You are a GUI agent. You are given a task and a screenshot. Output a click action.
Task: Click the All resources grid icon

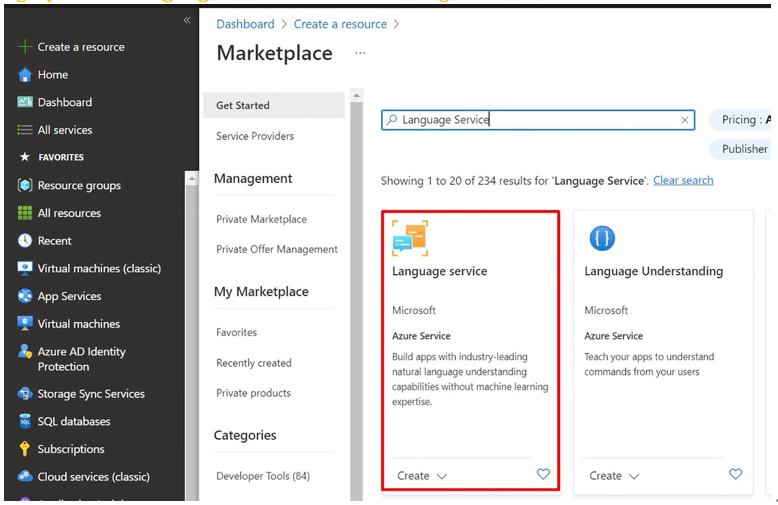24,213
